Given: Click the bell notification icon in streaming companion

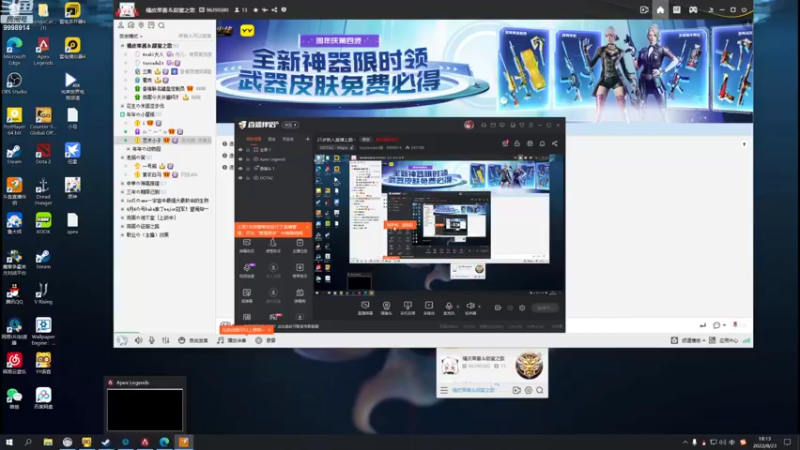Looking at the screenshot, I should click(542, 143).
